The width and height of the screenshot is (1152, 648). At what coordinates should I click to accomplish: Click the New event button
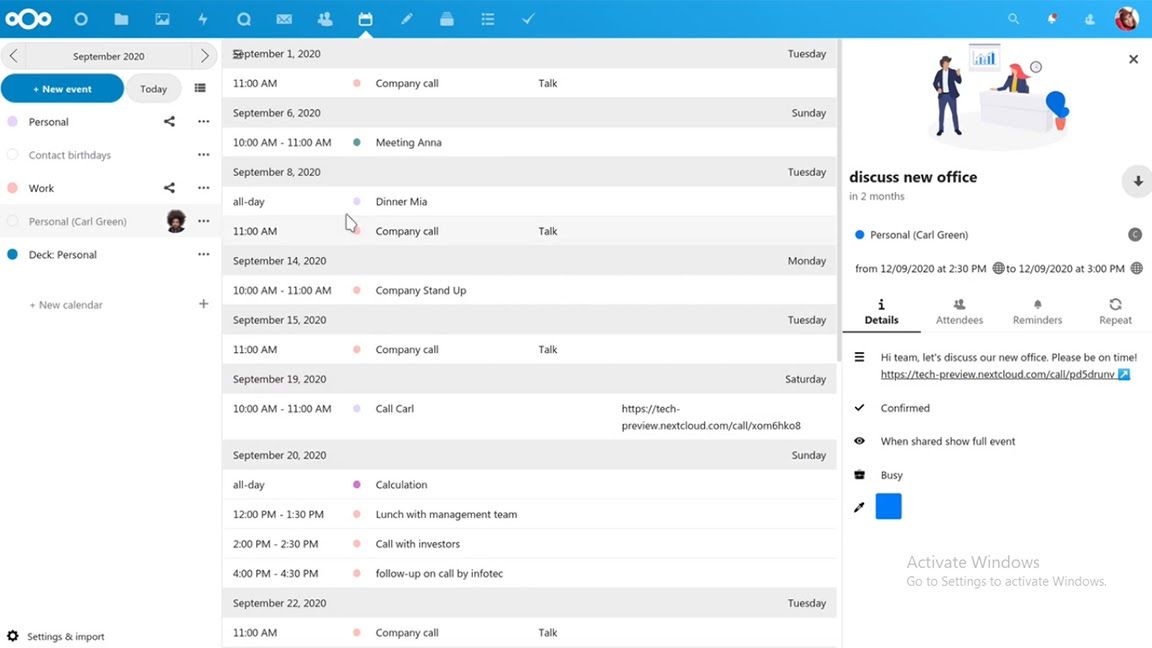coord(62,88)
